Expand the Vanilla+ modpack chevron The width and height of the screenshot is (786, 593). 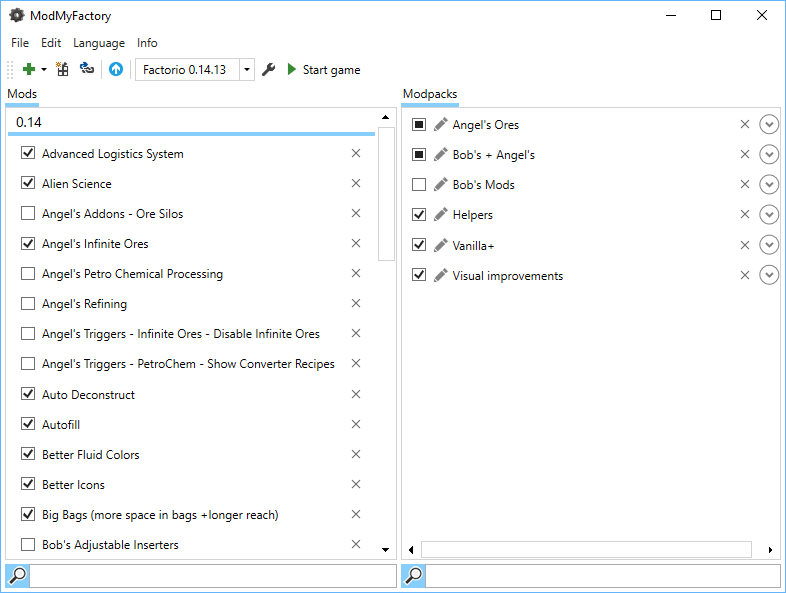click(x=769, y=245)
